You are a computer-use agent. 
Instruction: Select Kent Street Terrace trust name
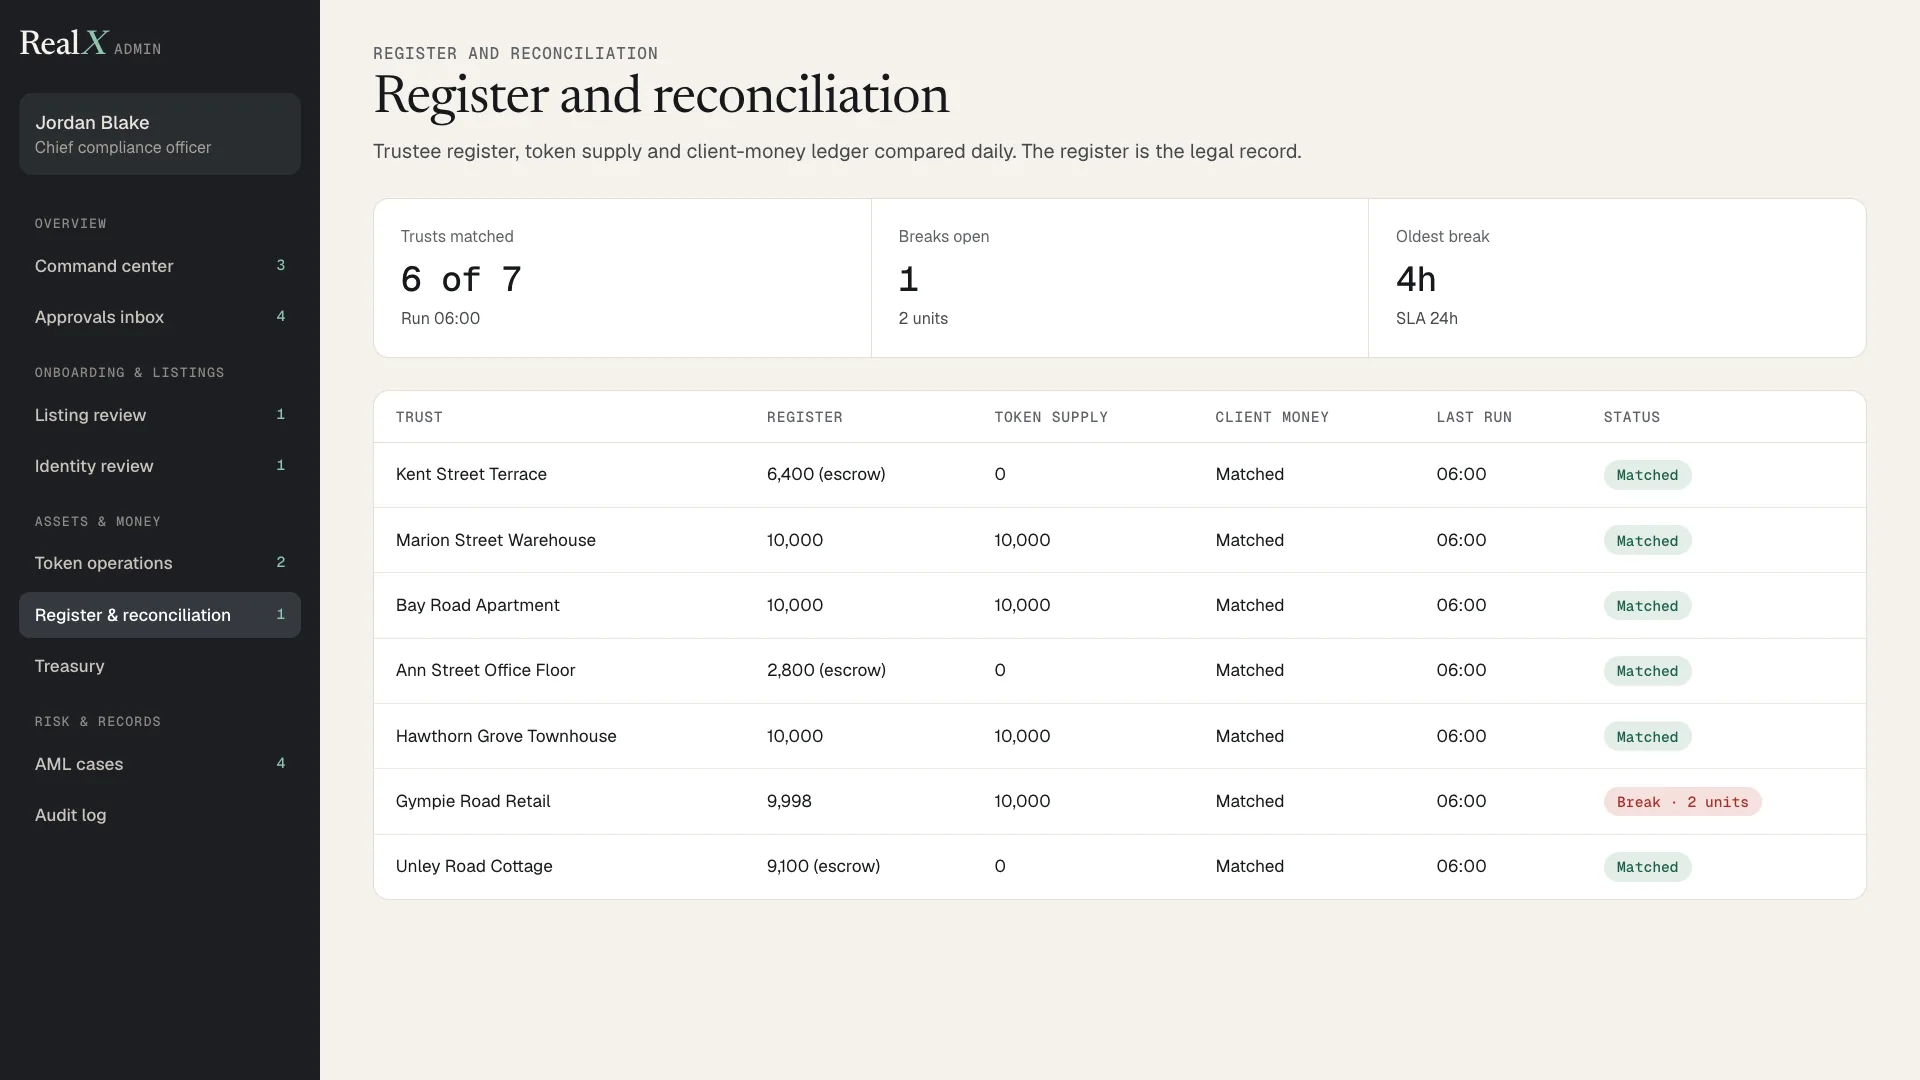click(471, 474)
